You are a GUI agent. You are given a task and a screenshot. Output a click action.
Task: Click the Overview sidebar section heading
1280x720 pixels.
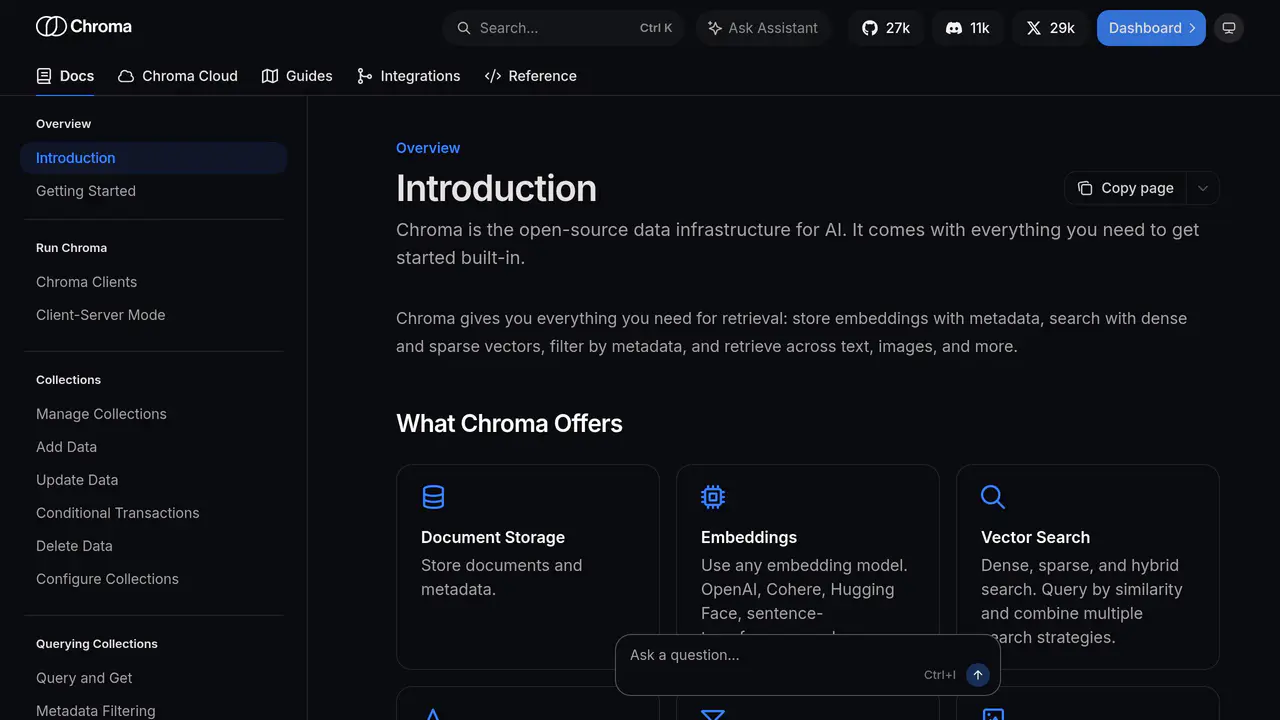point(64,124)
